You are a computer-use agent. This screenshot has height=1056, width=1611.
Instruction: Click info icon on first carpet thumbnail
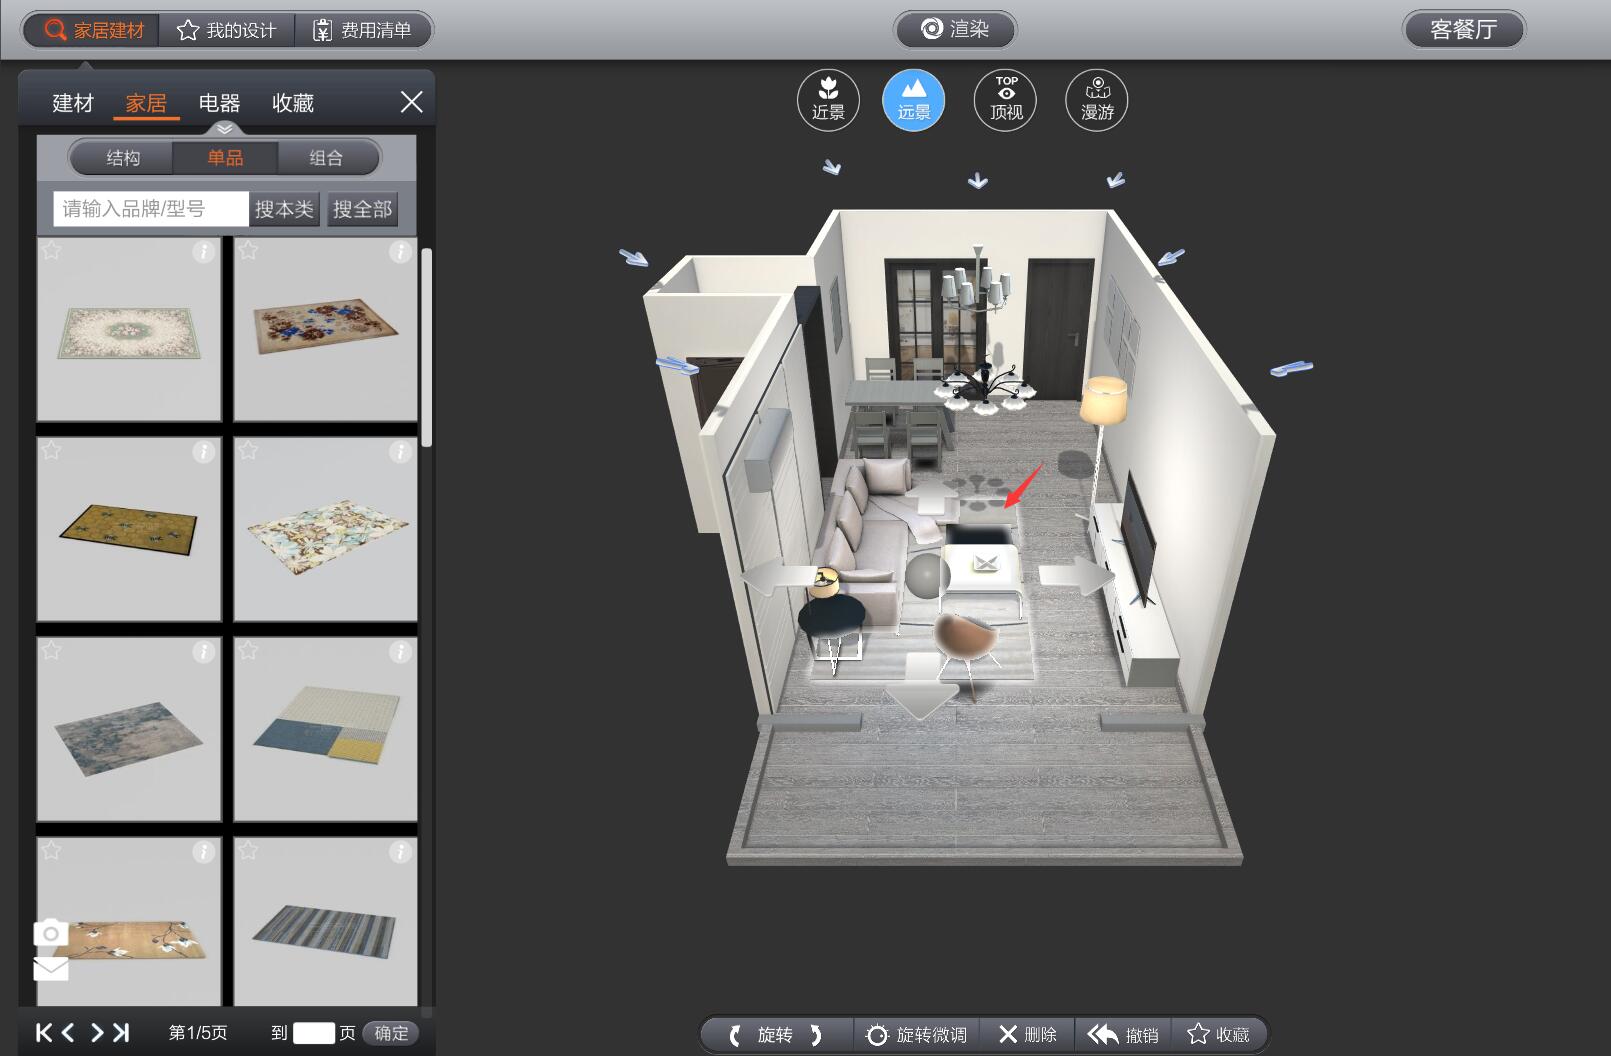point(203,252)
